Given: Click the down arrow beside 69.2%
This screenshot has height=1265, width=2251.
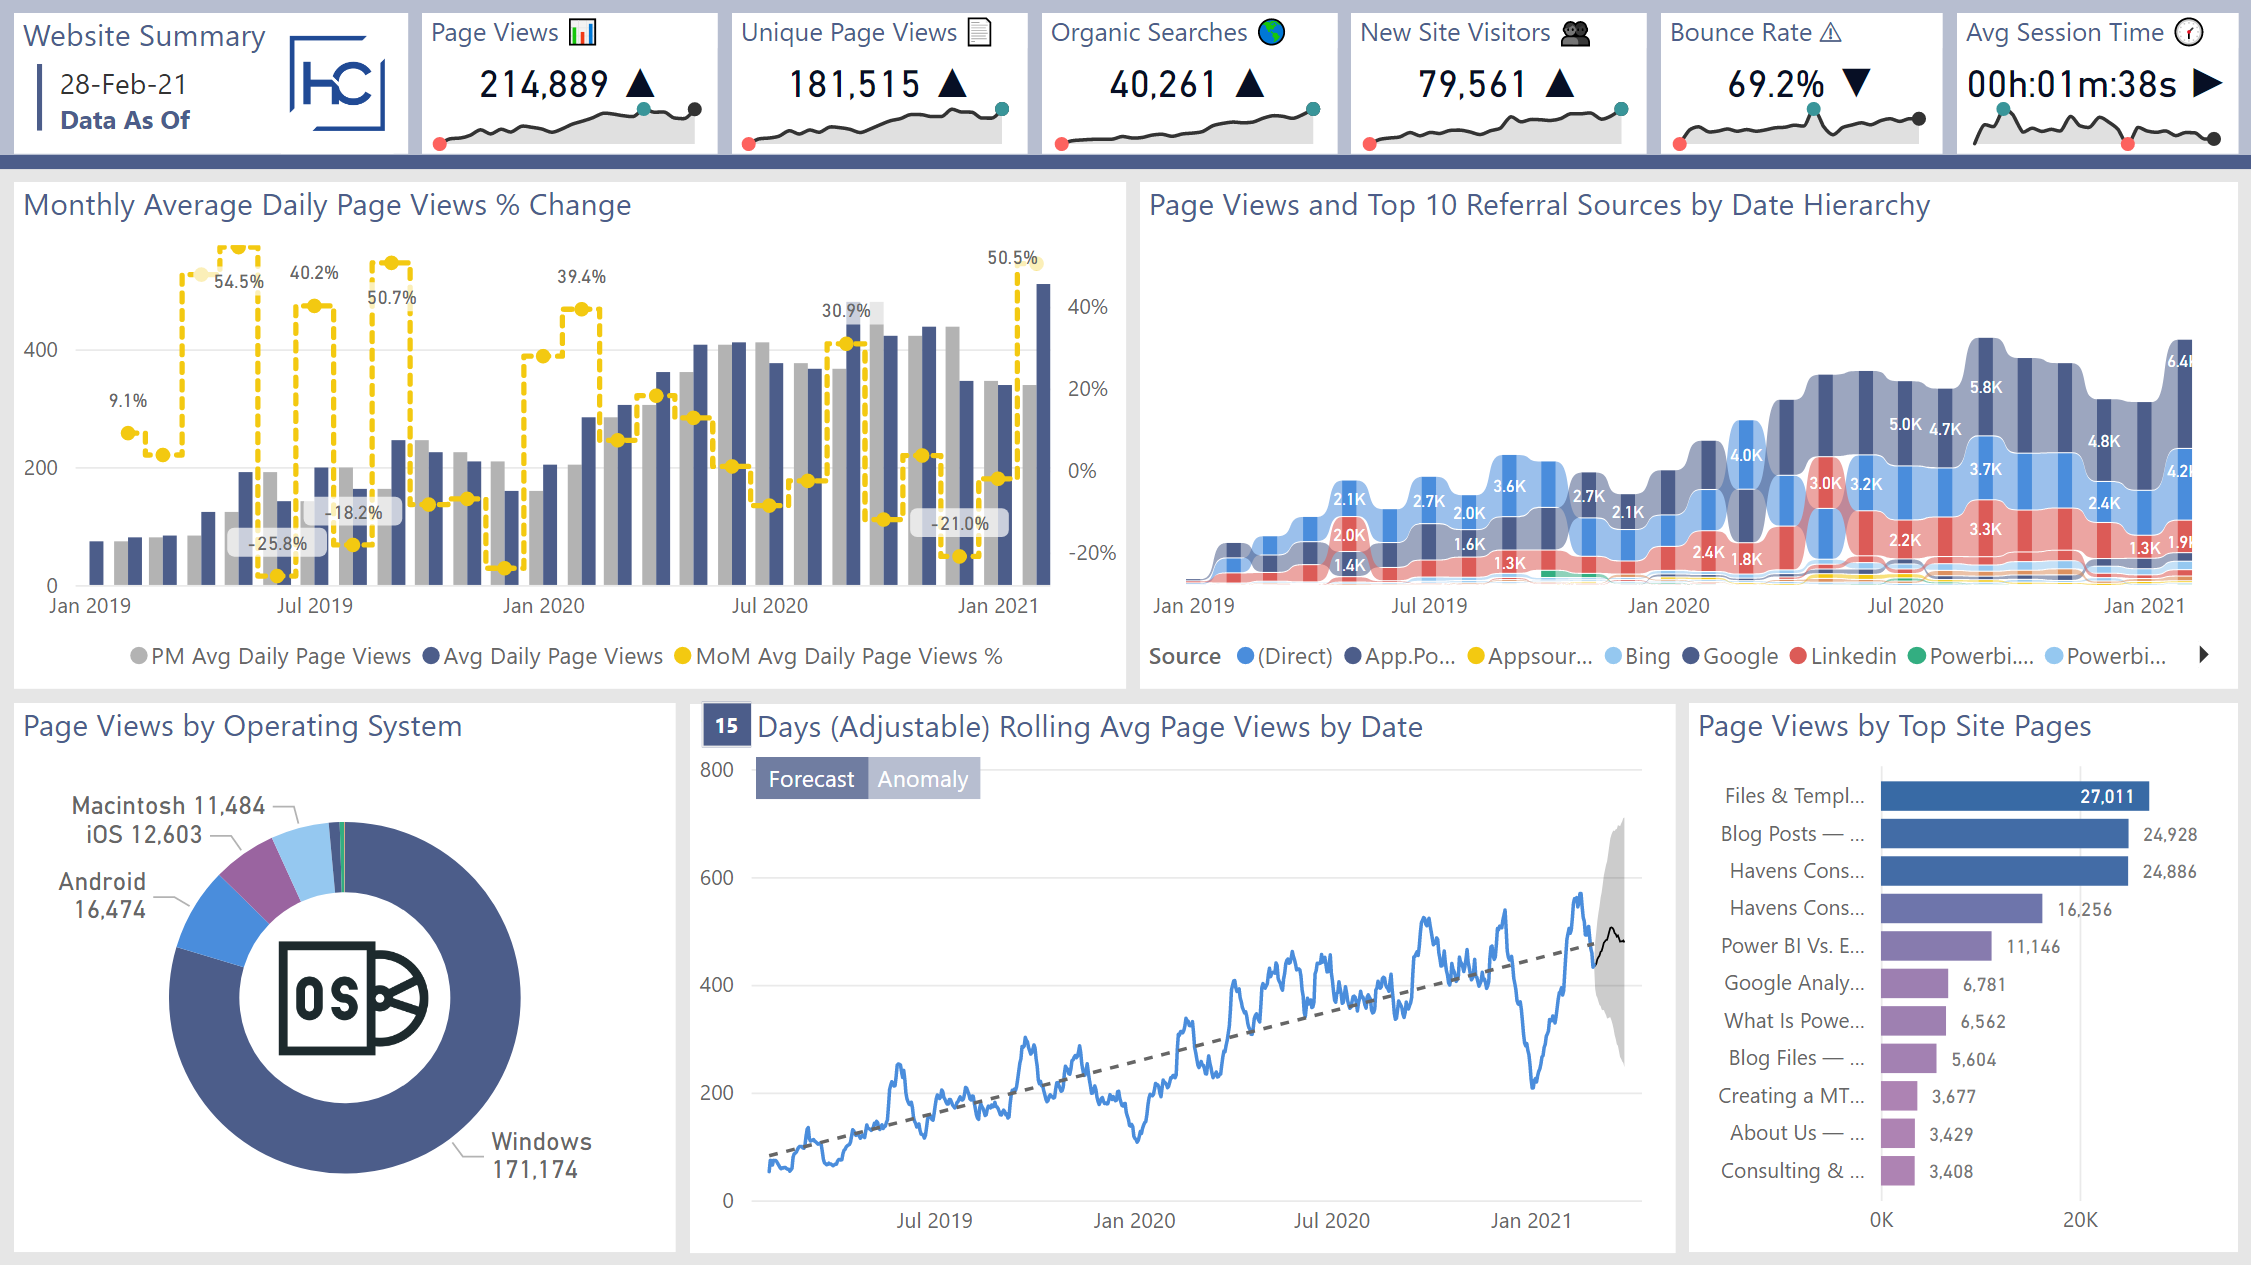Looking at the screenshot, I should pyautogui.click(x=1856, y=83).
